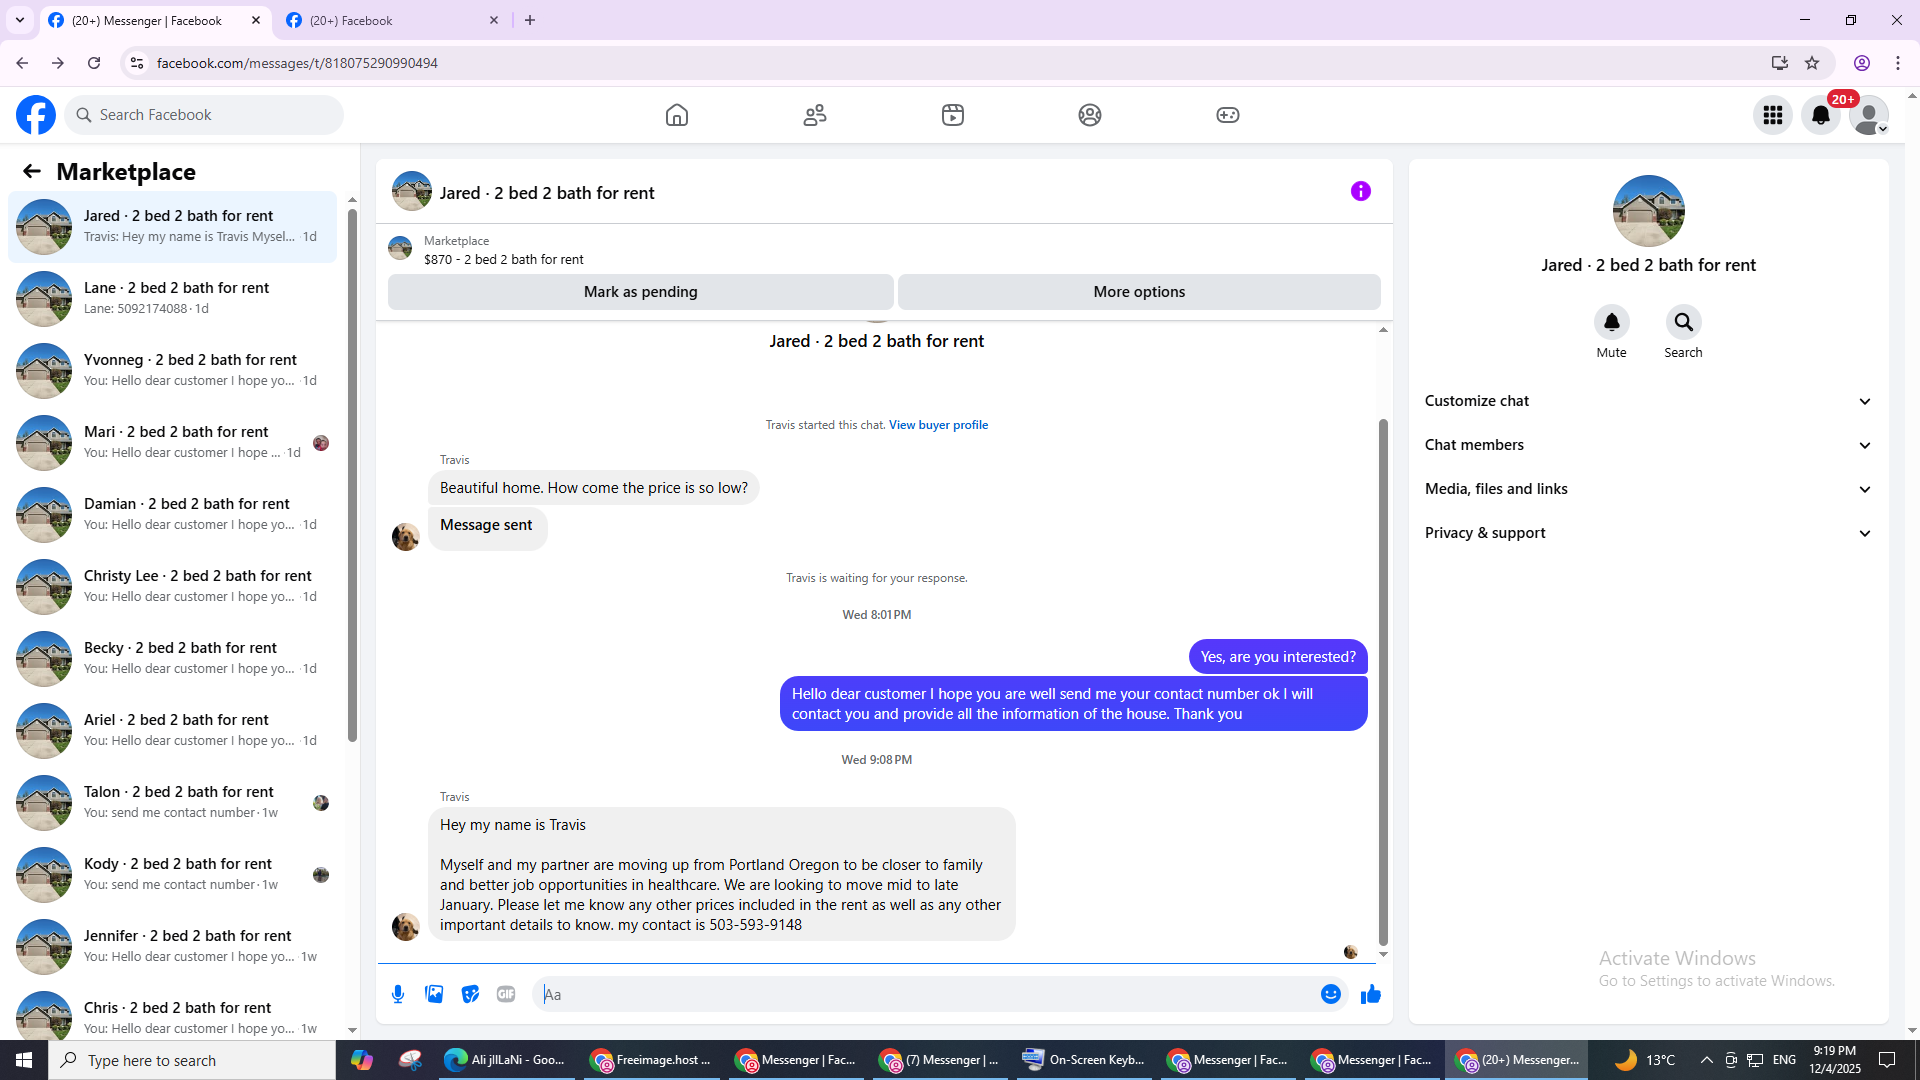This screenshot has width=1920, height=1080.
Task: Open the GIF picker icon
Action: 506,994
